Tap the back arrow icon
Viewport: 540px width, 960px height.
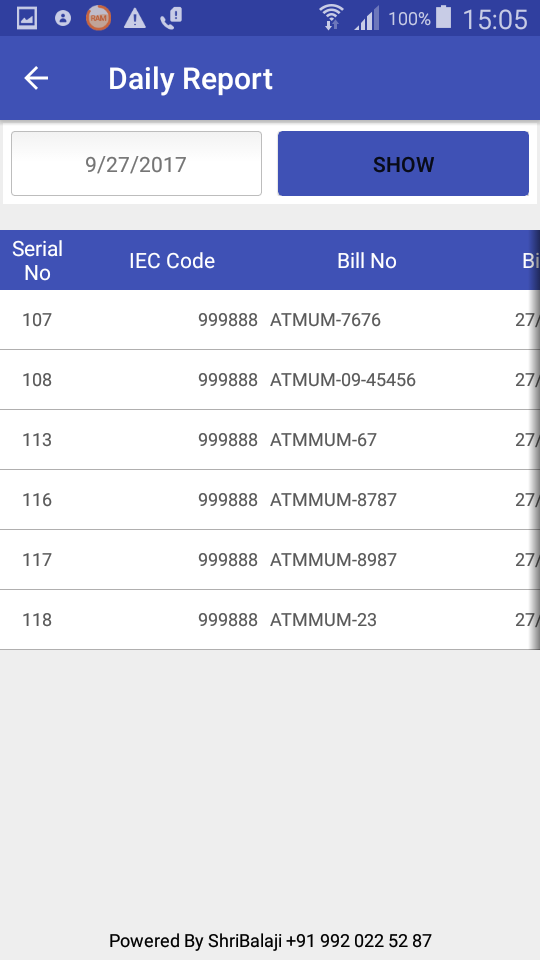click(36, 78)
